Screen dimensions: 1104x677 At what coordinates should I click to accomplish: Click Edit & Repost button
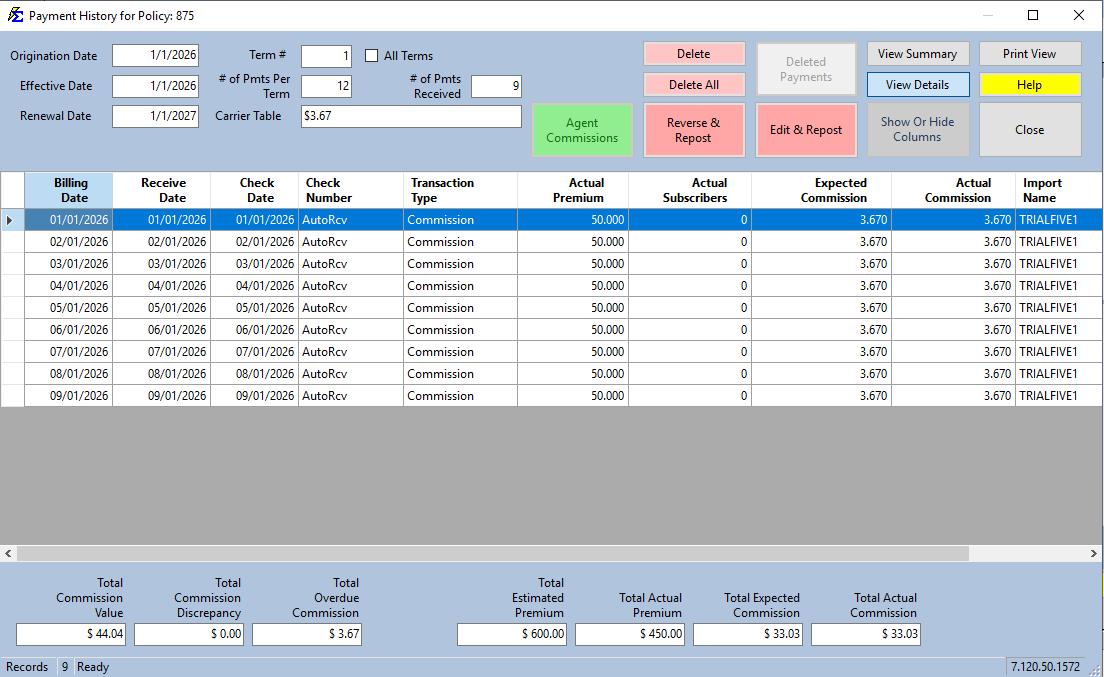click(806, 130)
